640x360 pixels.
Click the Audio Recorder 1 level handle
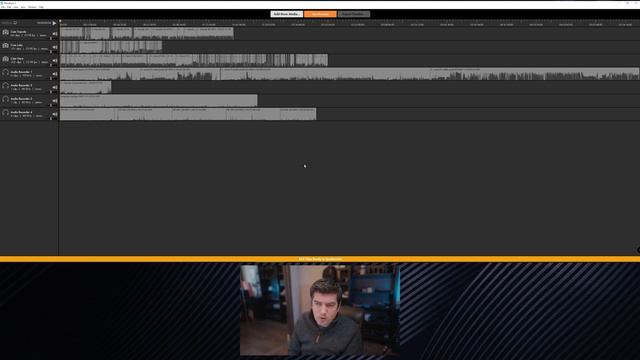coord(51,79)
